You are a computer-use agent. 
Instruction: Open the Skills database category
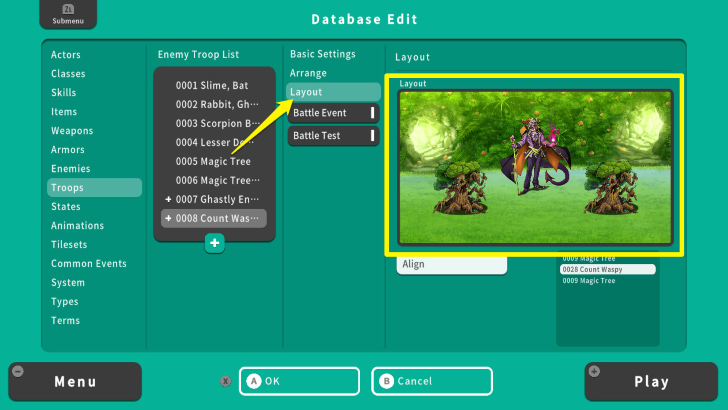tap(64, 92)
